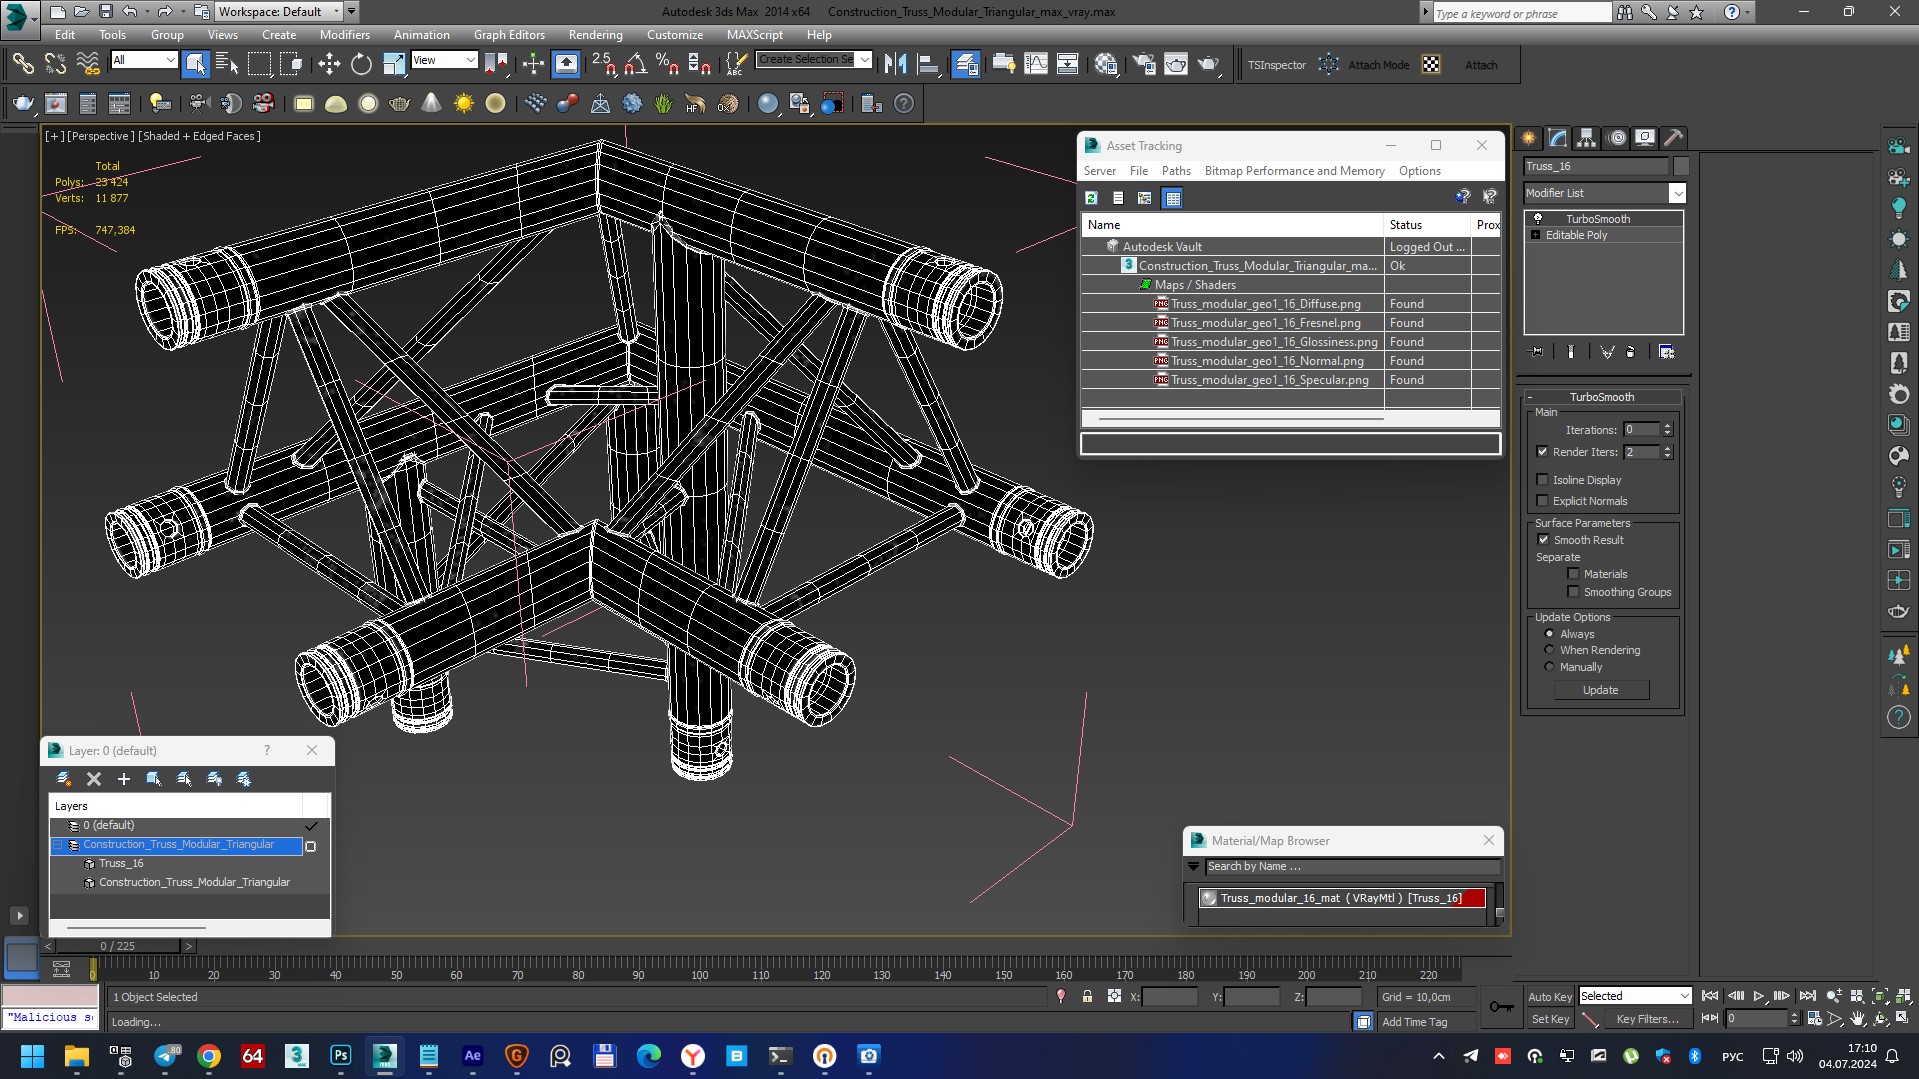Click Delete Layer X icon
The height and width of the screenshot is (1079, 1919).
pos(94,779)
